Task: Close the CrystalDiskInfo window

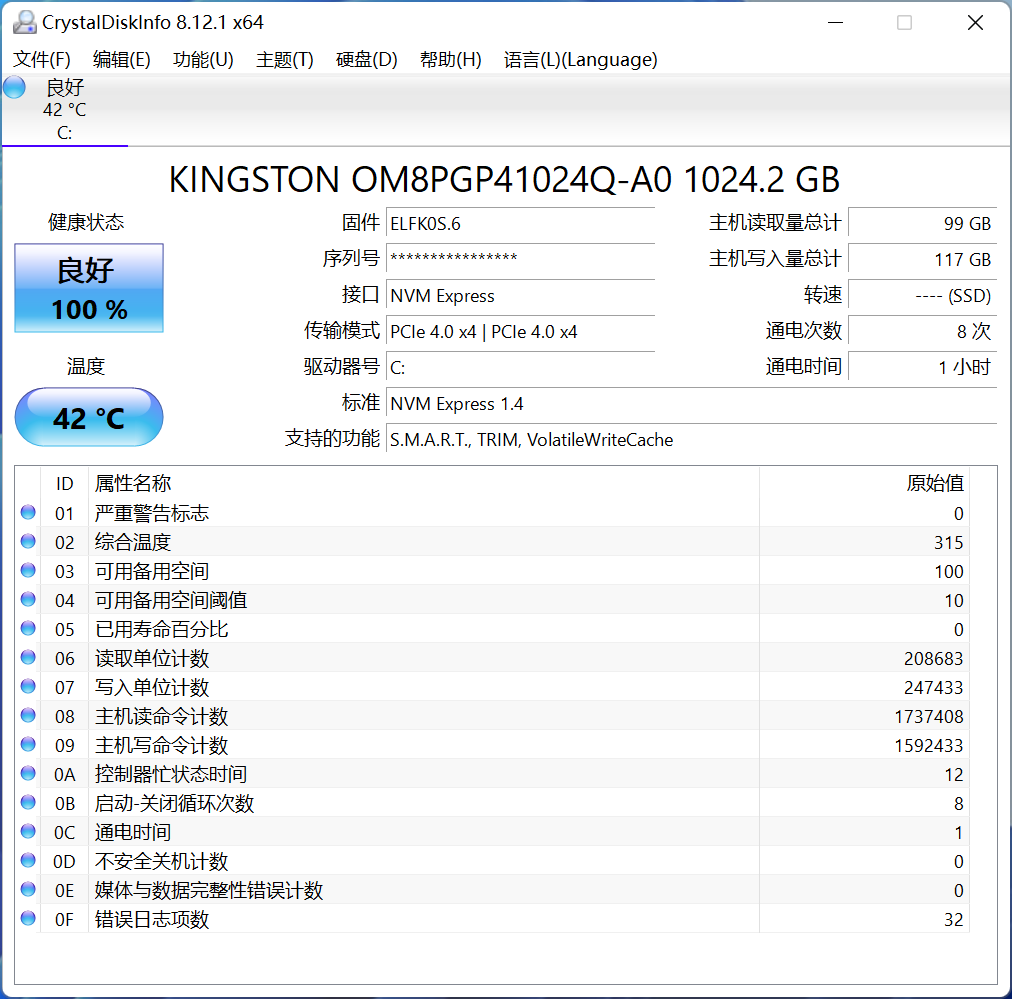Action: pyautogui.click(x=975, y=23)
